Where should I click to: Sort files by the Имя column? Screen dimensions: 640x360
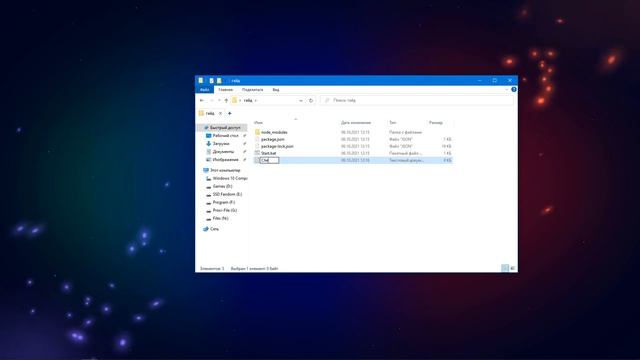pos(258,122)
